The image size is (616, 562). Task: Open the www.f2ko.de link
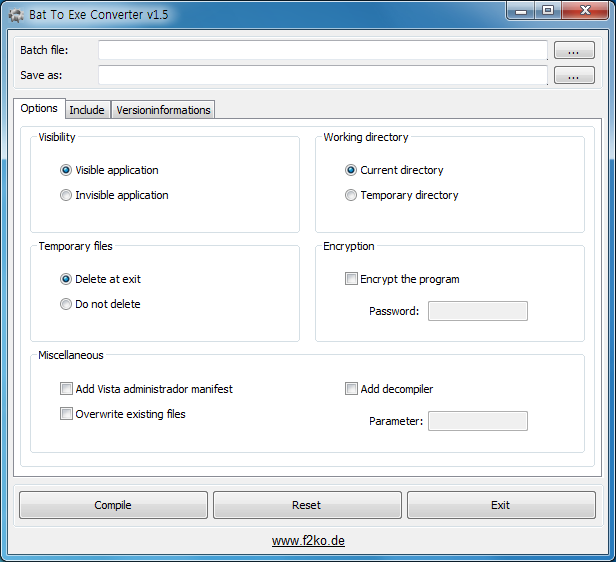tap(308, 541)
